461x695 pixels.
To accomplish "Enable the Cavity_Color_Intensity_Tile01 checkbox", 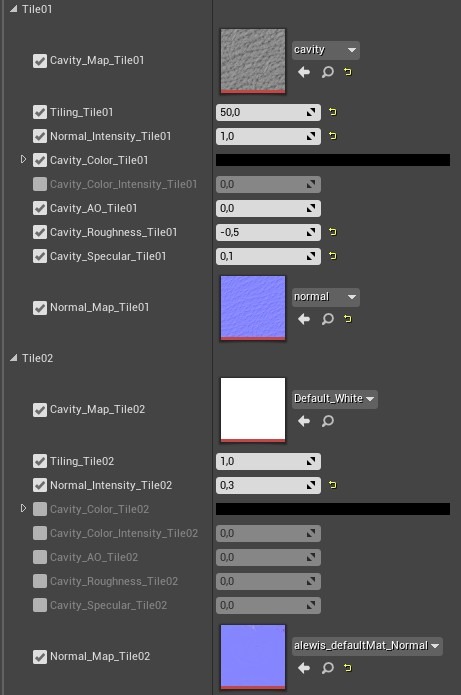I will point(40,184).
